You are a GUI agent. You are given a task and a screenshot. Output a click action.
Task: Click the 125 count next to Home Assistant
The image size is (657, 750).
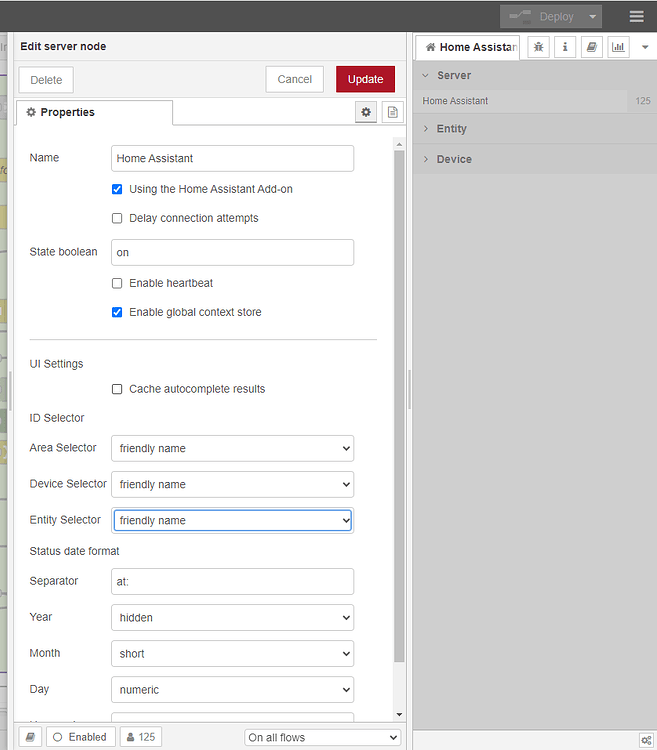642,101
